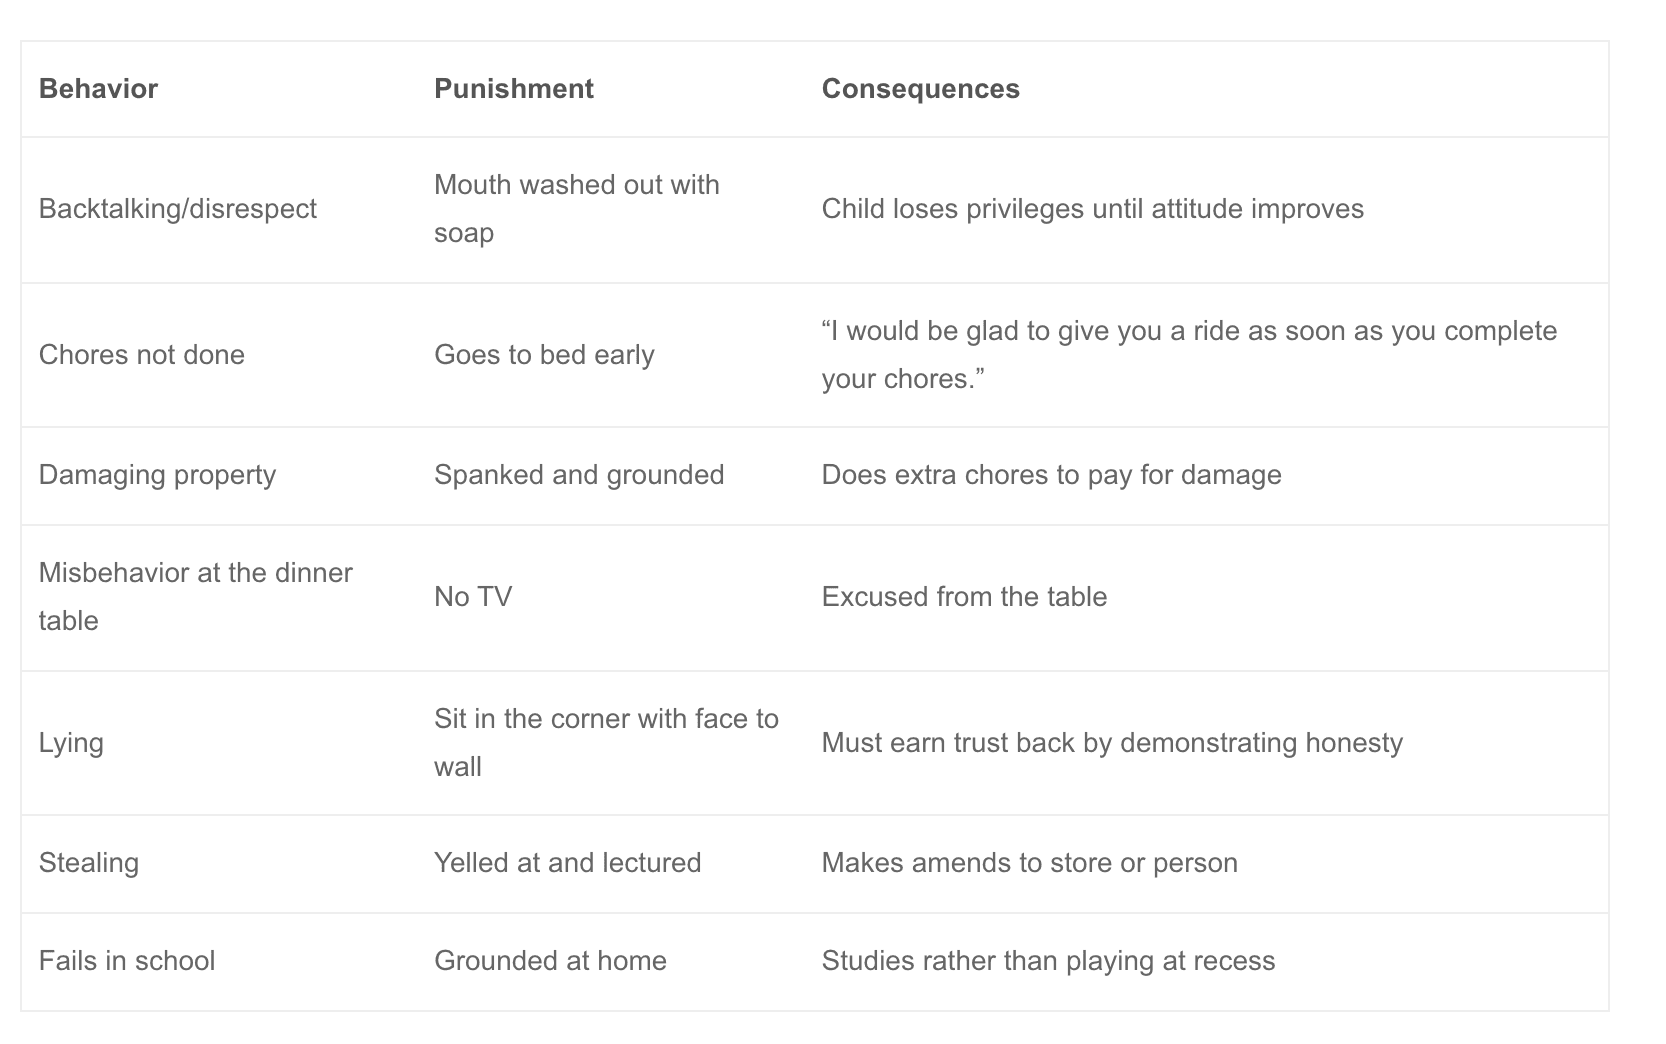Click 'Studies rather than playing at recess'

(x=1048, y=961)
